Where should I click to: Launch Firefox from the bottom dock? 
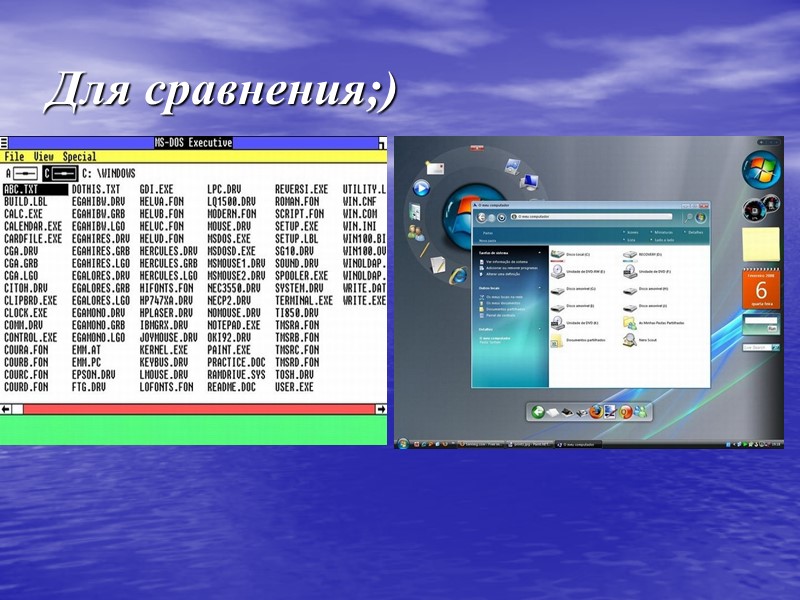click(595, 411)
